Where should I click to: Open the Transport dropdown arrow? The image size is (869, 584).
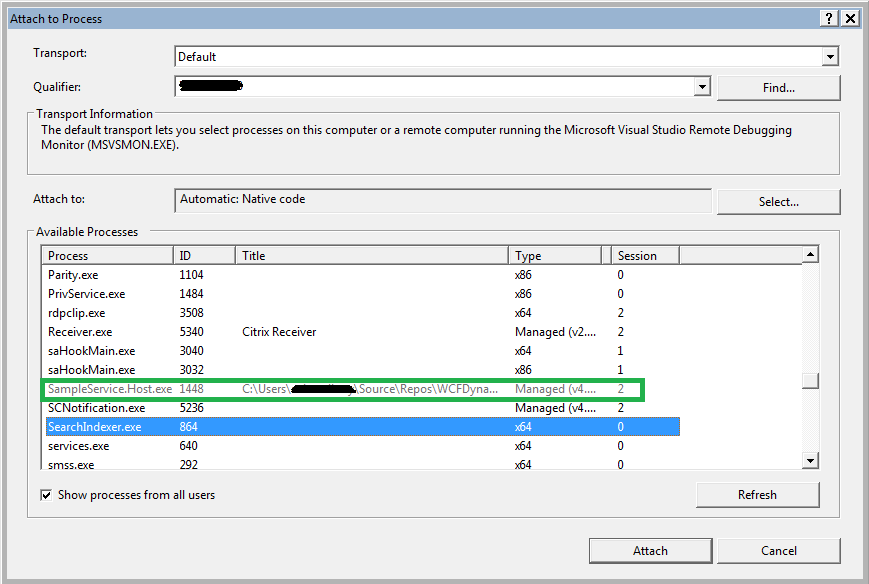pos(830,57)
